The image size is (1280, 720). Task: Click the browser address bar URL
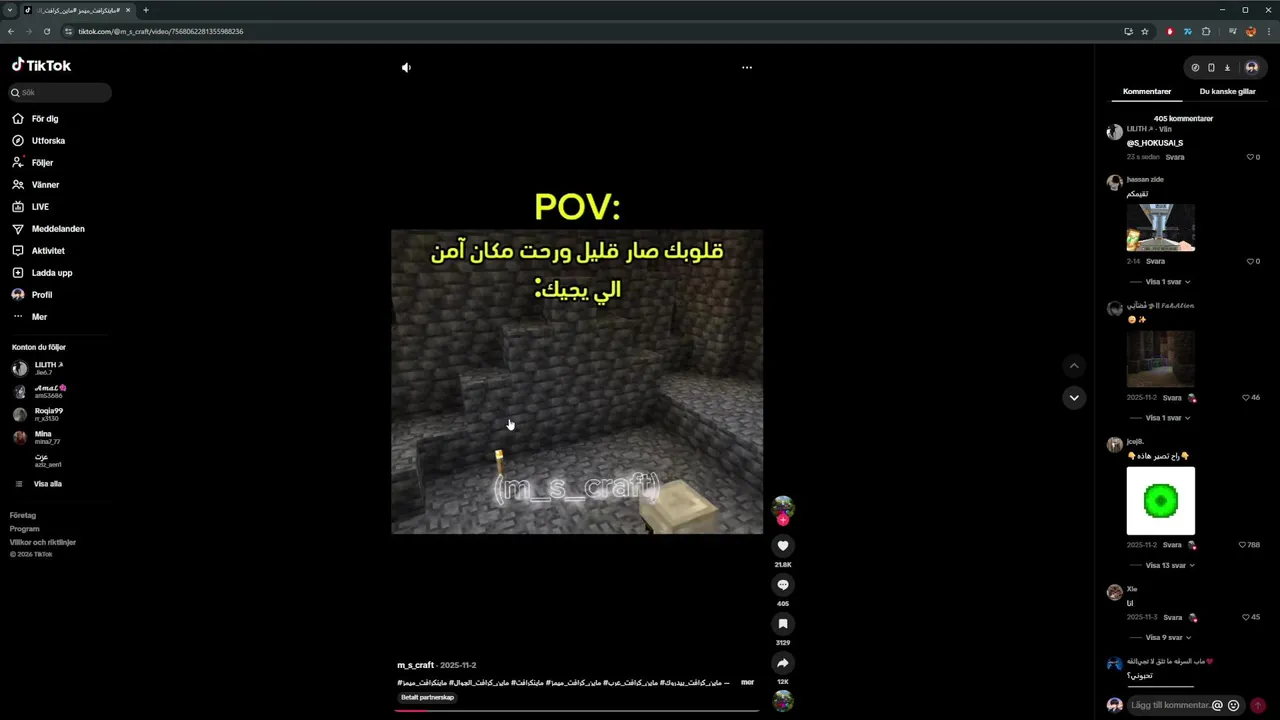160,31
